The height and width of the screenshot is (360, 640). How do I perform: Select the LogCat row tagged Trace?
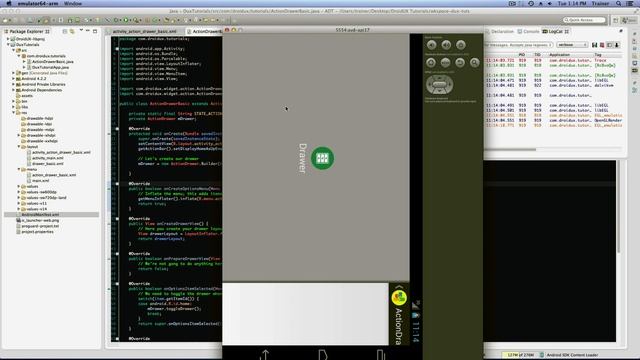[x=553, y=60]
